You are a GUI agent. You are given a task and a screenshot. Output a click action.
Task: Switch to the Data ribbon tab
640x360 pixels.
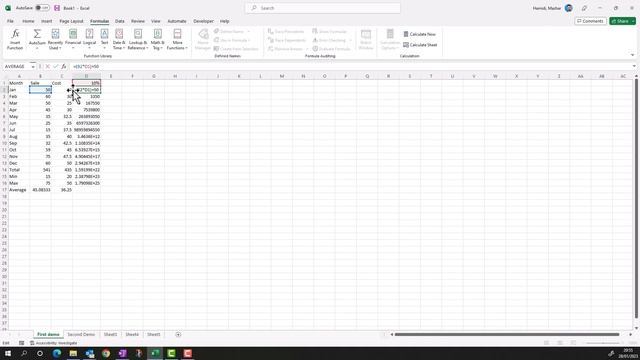point(120,21)
